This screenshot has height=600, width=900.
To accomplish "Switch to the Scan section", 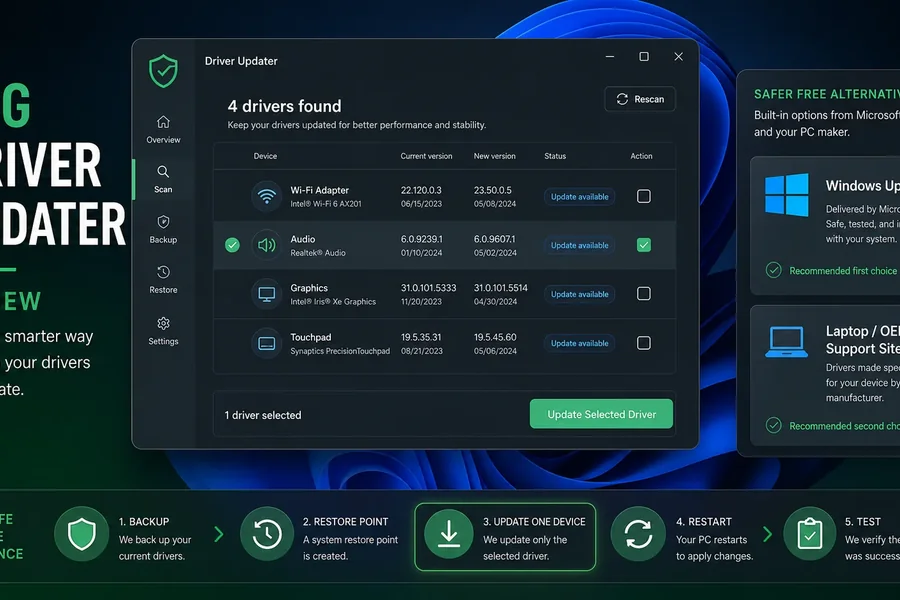I will point(163,179).
